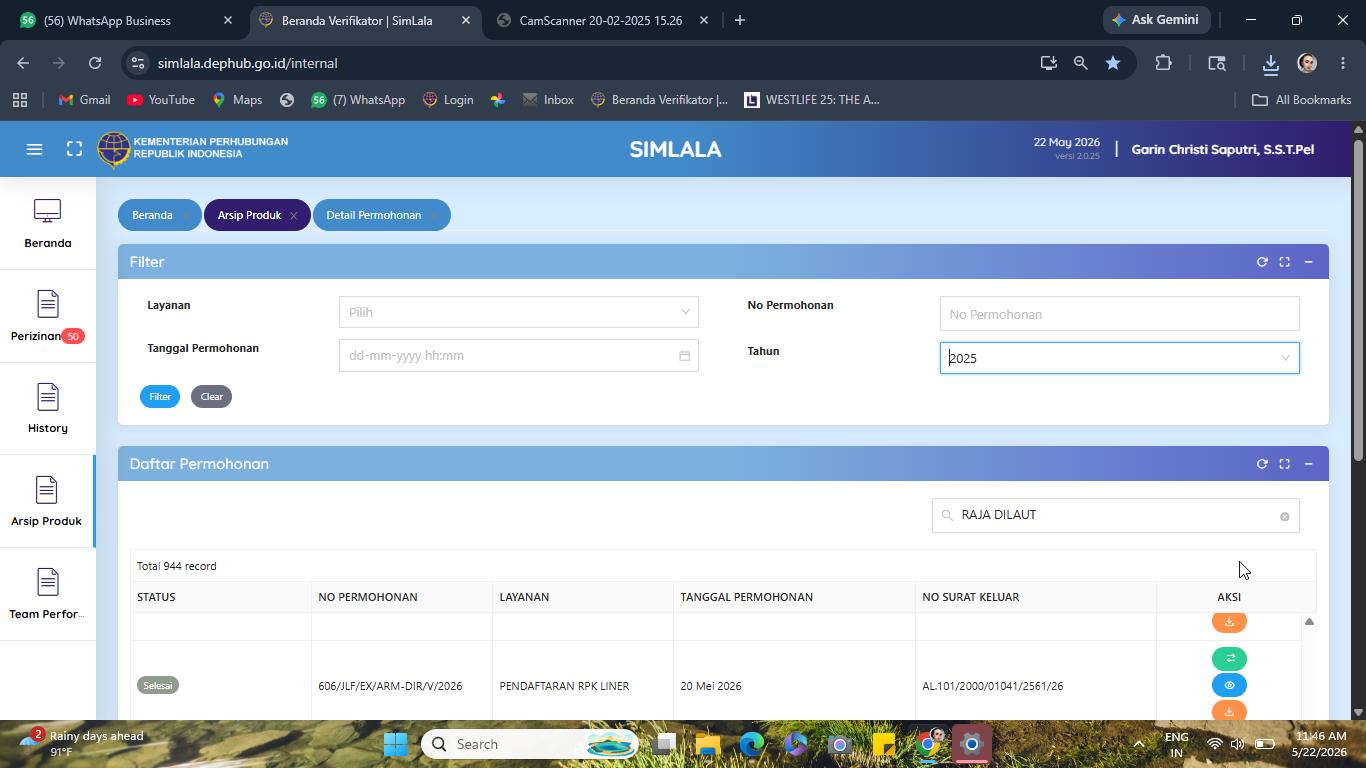The width and height of the screenshot is (1366, 768).
Task: Collapse the Filter panel
Action: coord(1308,262)
